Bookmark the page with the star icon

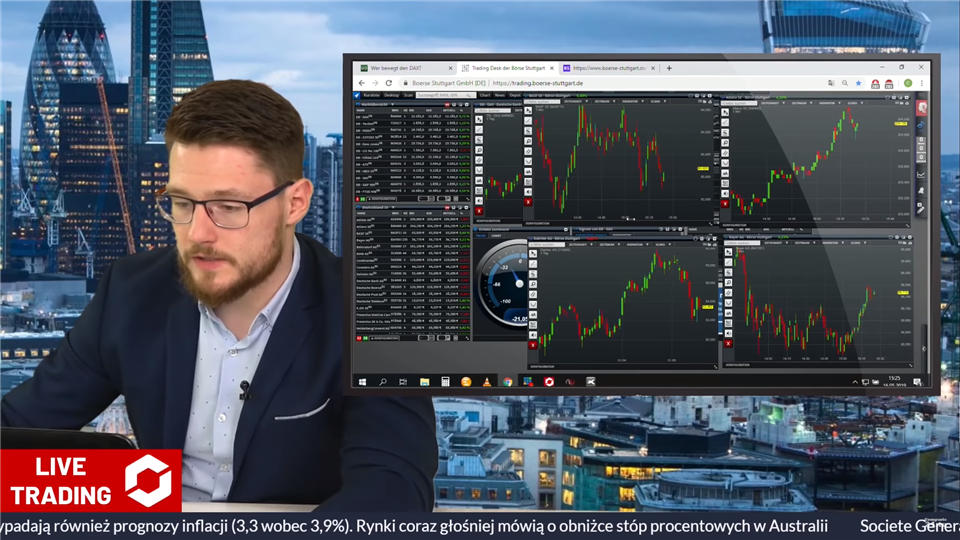tap(858, 84)
